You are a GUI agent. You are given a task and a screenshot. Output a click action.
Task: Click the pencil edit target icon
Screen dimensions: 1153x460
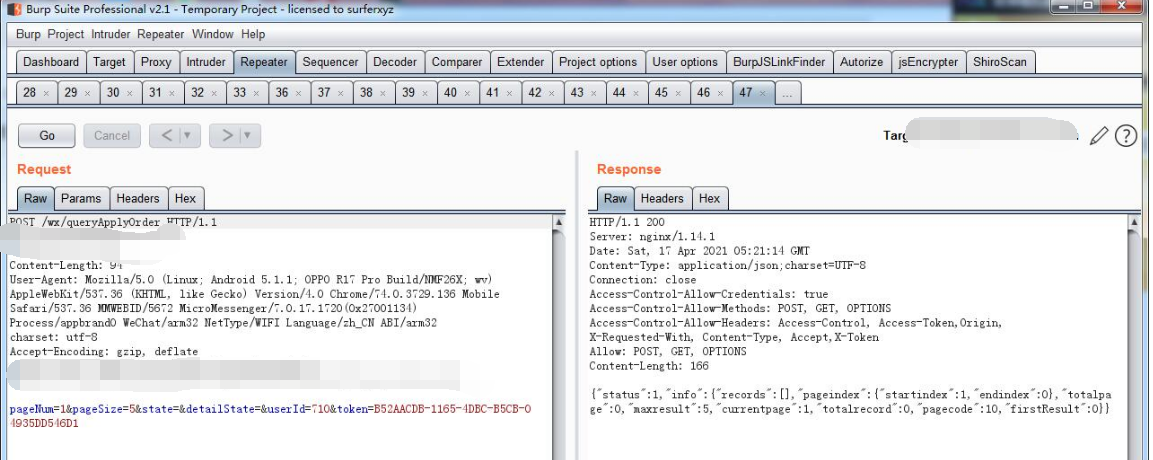(1099, 135)
